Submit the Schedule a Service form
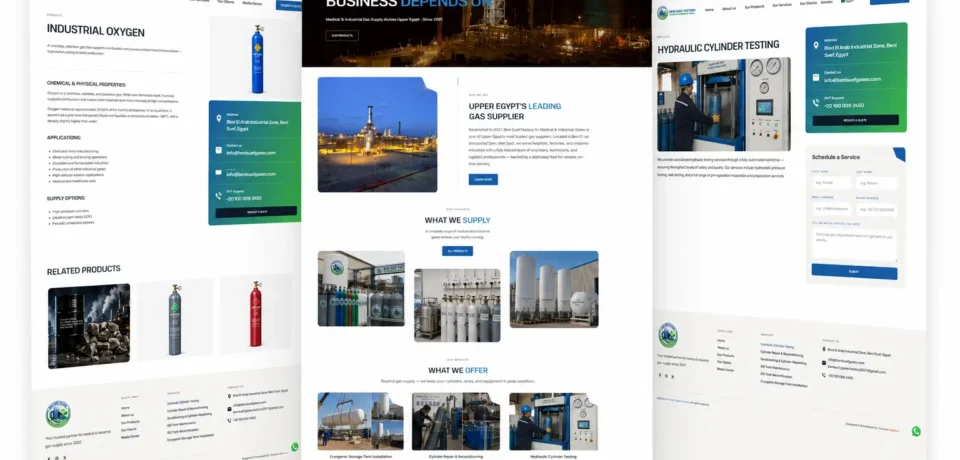This screenshot has height=460, width=960. click(x=854, y=271)
